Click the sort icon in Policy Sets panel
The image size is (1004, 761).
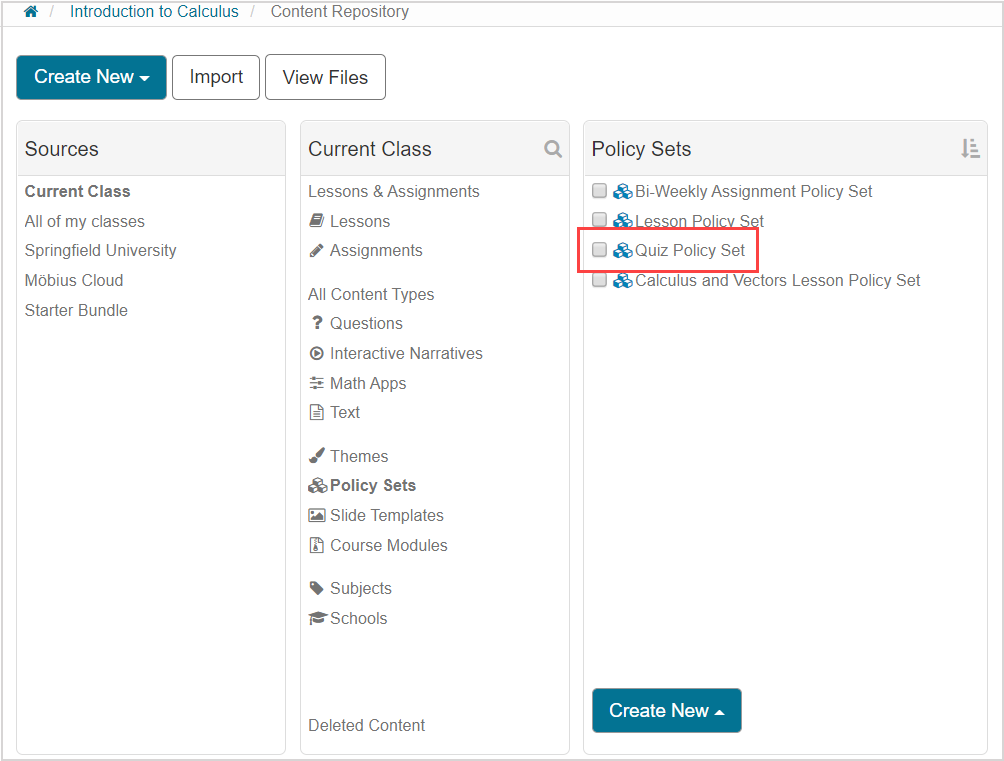969,148
